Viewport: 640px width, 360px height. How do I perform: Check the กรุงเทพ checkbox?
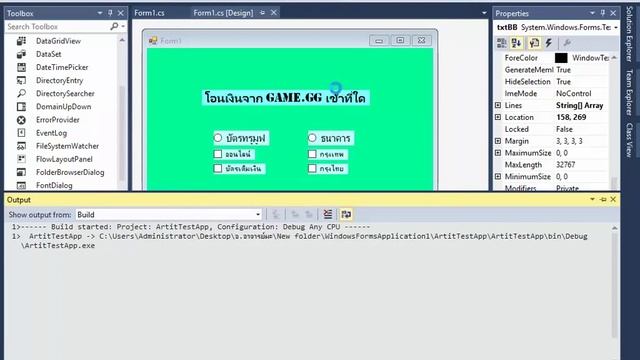312,154
